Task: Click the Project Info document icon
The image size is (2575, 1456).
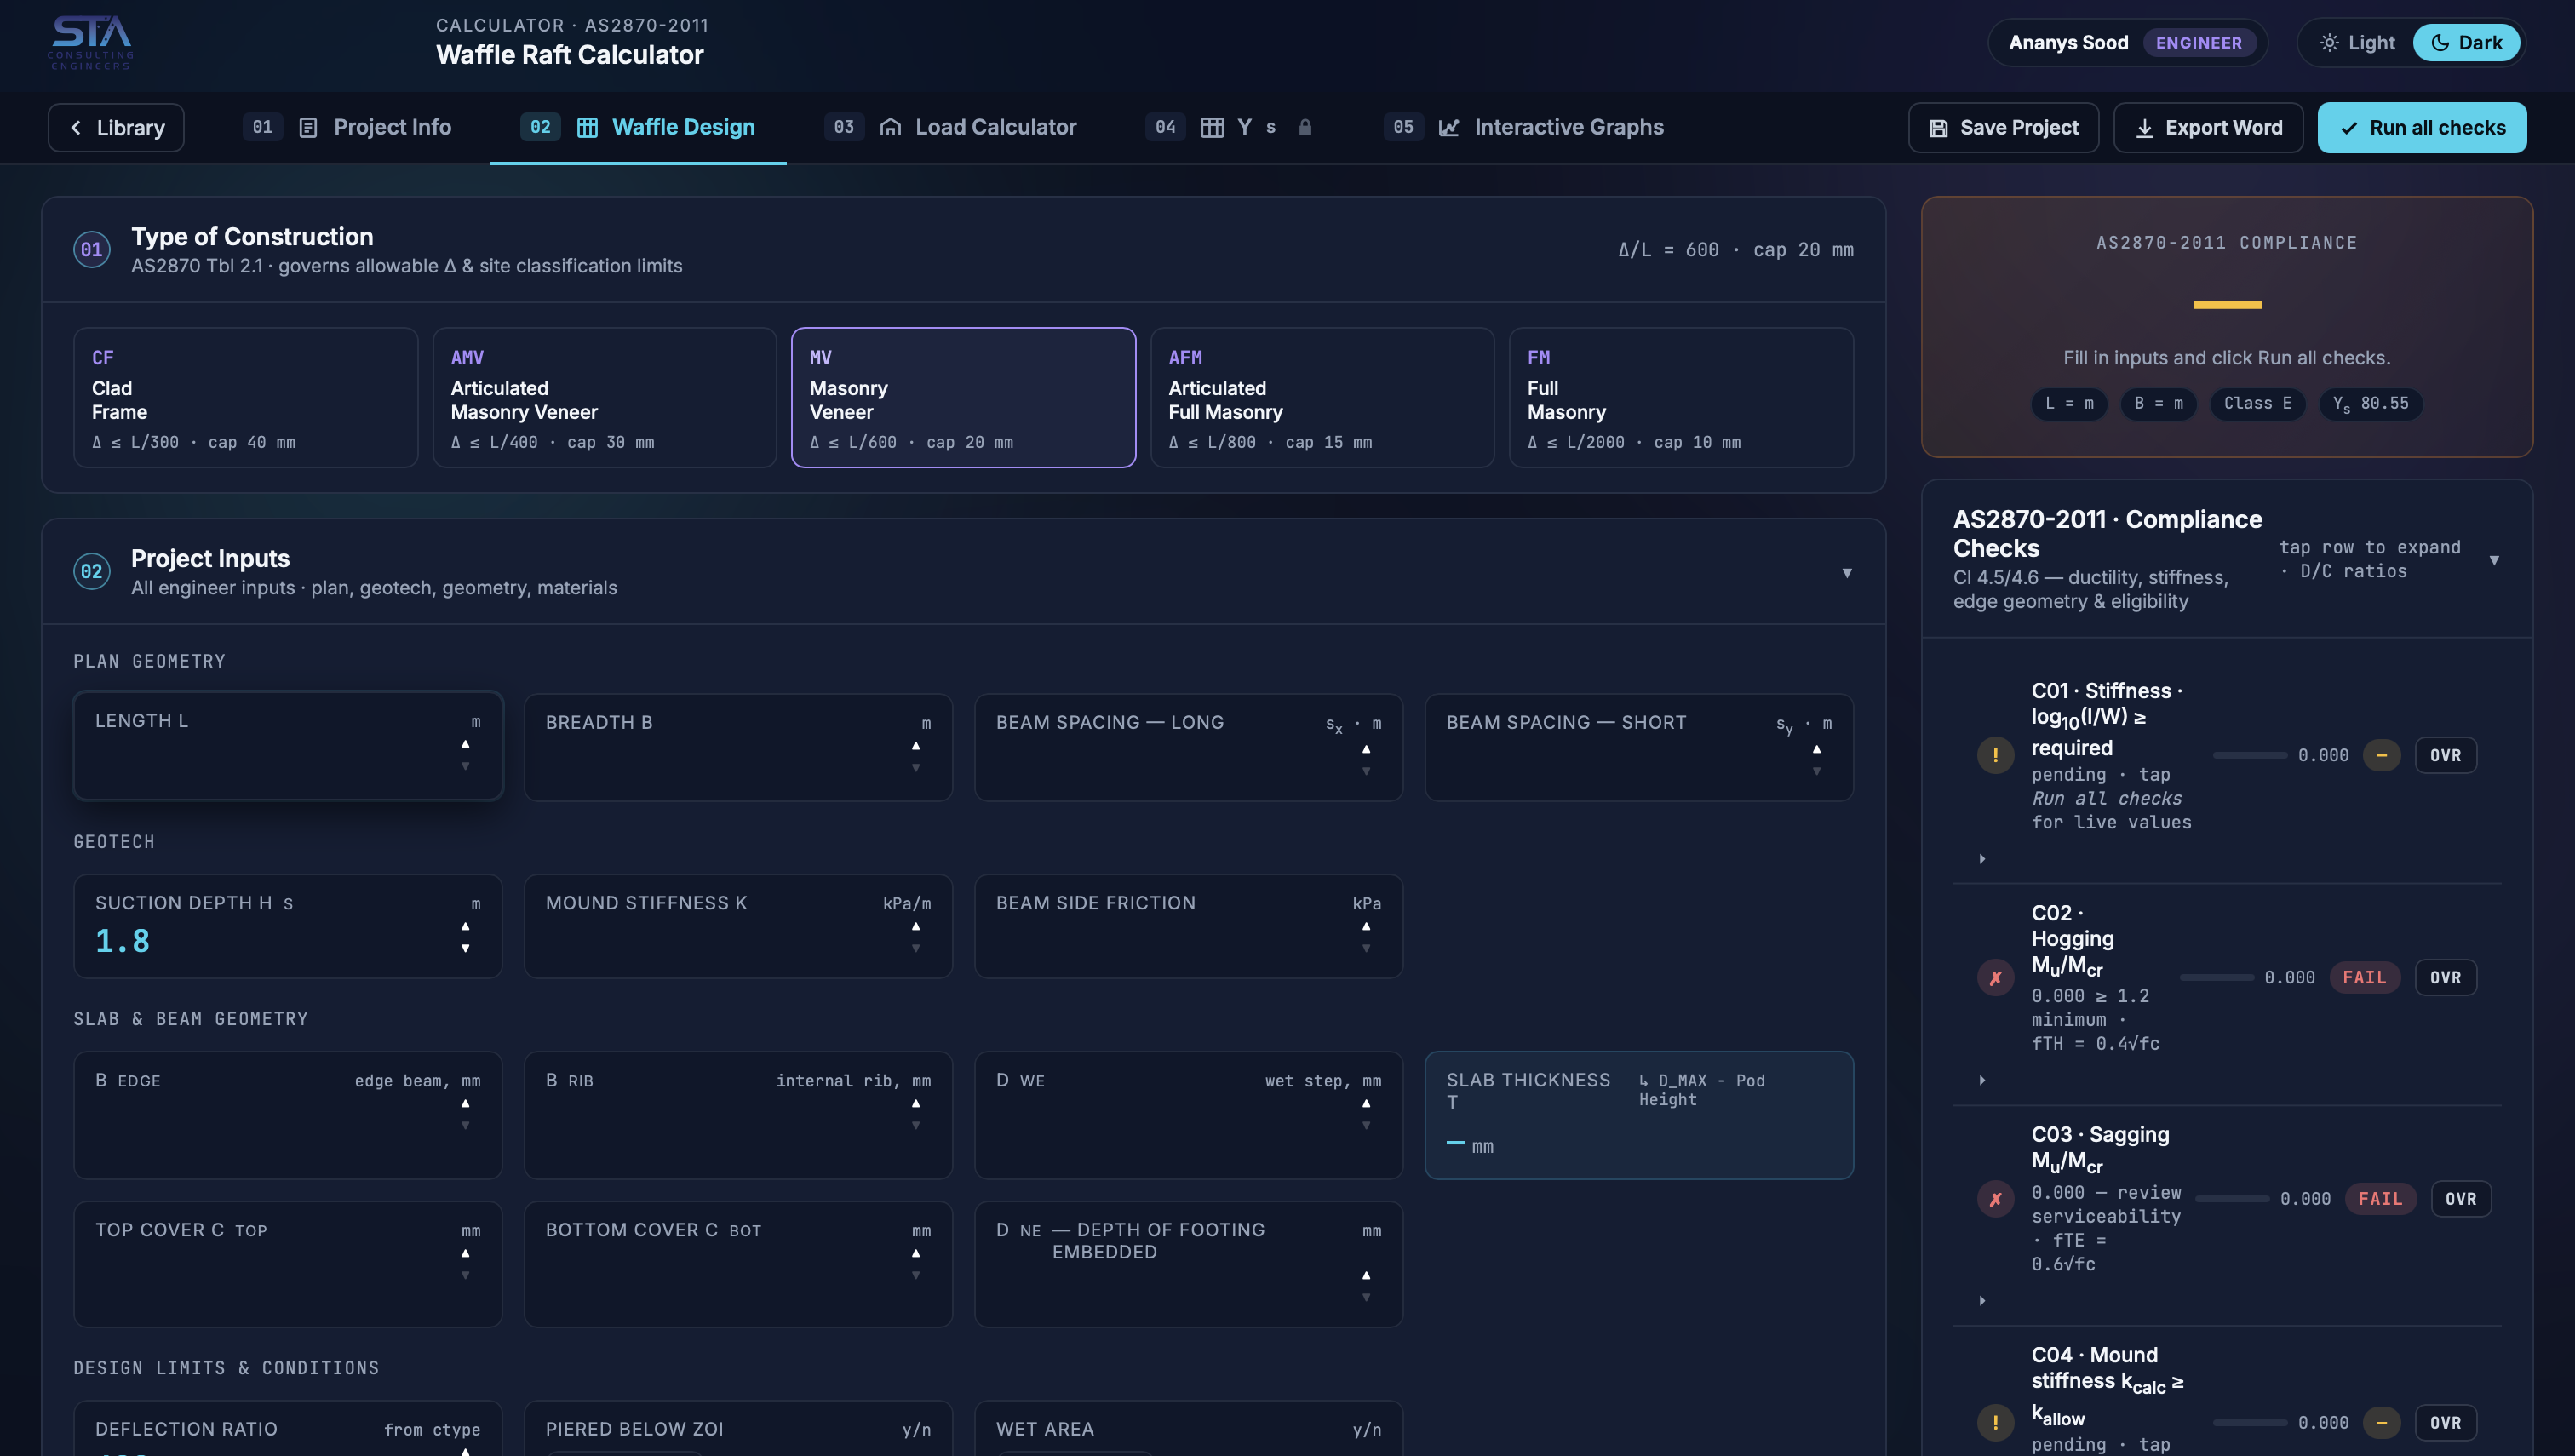Action: pos(308,128)
